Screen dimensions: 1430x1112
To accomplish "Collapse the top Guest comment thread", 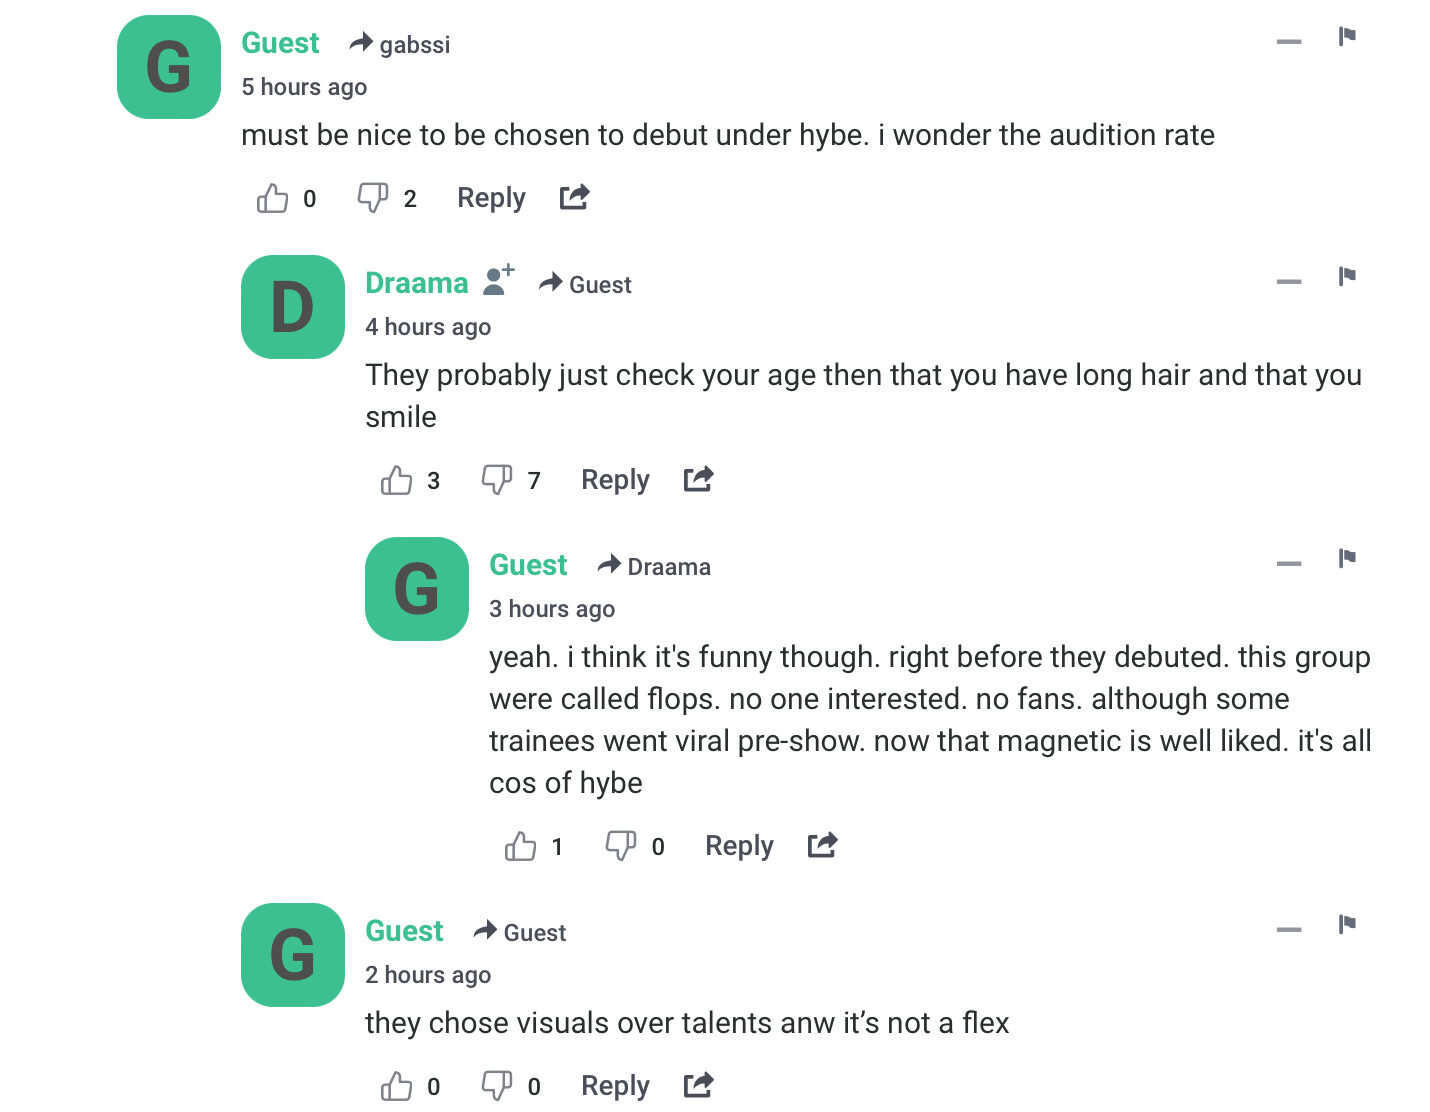I will tap(1289, 42).
